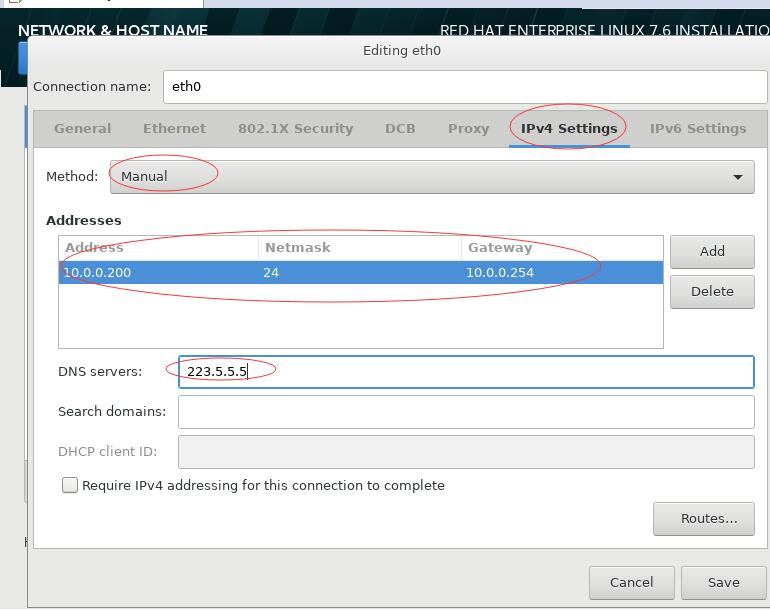Select the IPv4 Settings tab
This screenshot has height=610, width=770.
pyautogui.click(x=568, y=128)
